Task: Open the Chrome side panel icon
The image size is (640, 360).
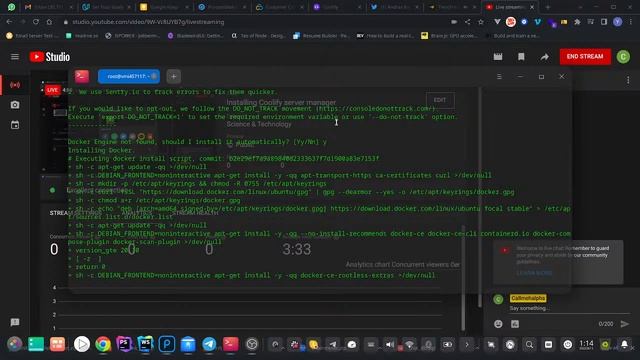Action: [604, 22]
